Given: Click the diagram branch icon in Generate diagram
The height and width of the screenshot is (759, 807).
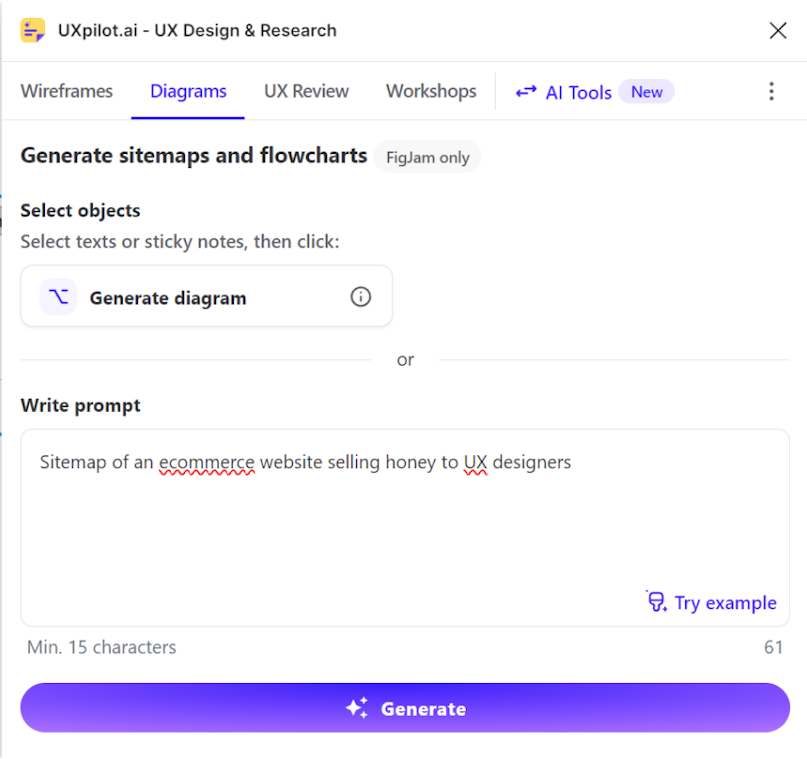Looking at the screenshot, I should (58, 297).
